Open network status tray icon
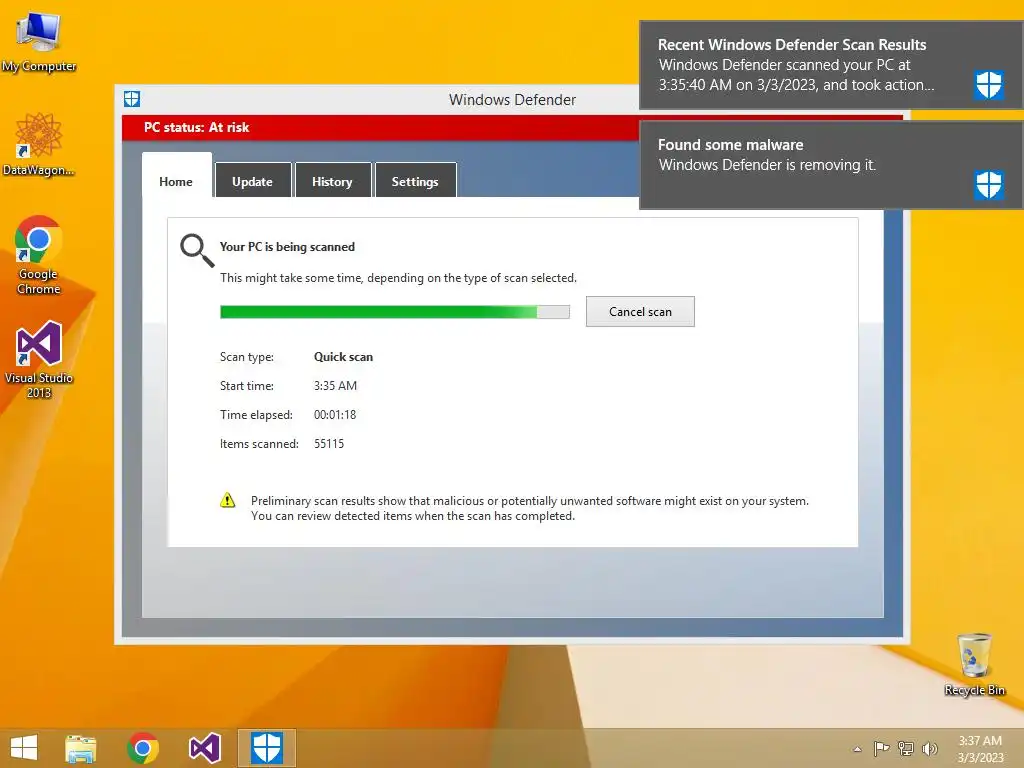The width and height of the screenshot is (1024, 768). coord(906,748)
